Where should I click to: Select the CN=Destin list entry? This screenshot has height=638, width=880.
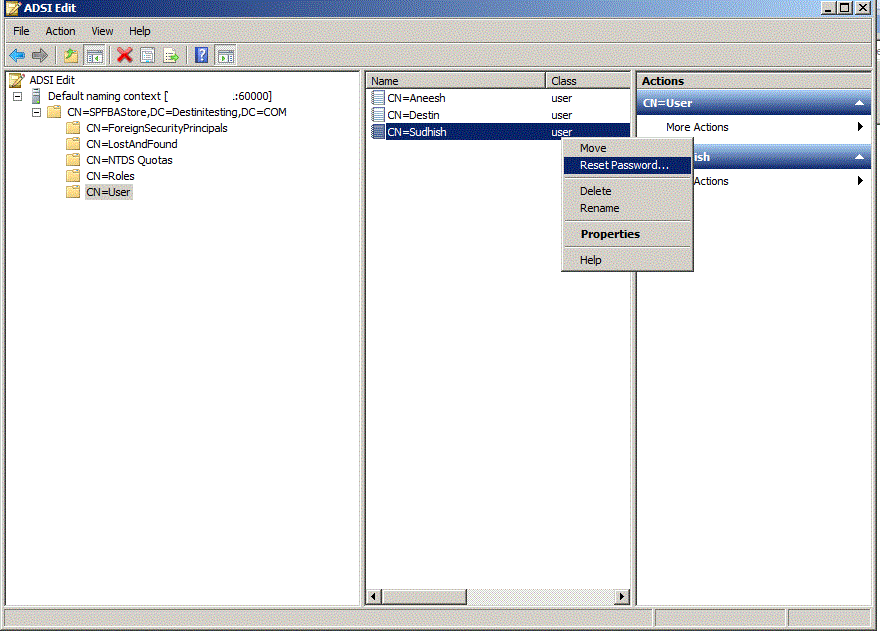point(413,115)
